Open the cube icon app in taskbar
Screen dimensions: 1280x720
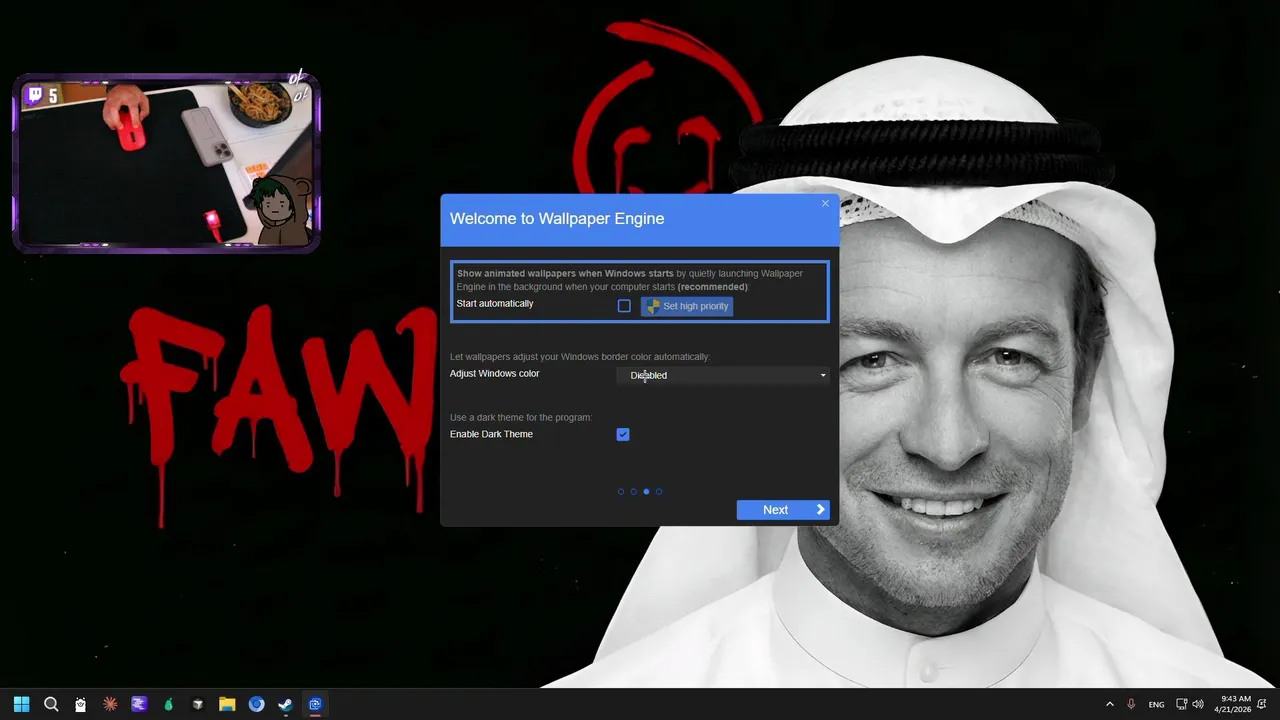[x=198, y=704]
